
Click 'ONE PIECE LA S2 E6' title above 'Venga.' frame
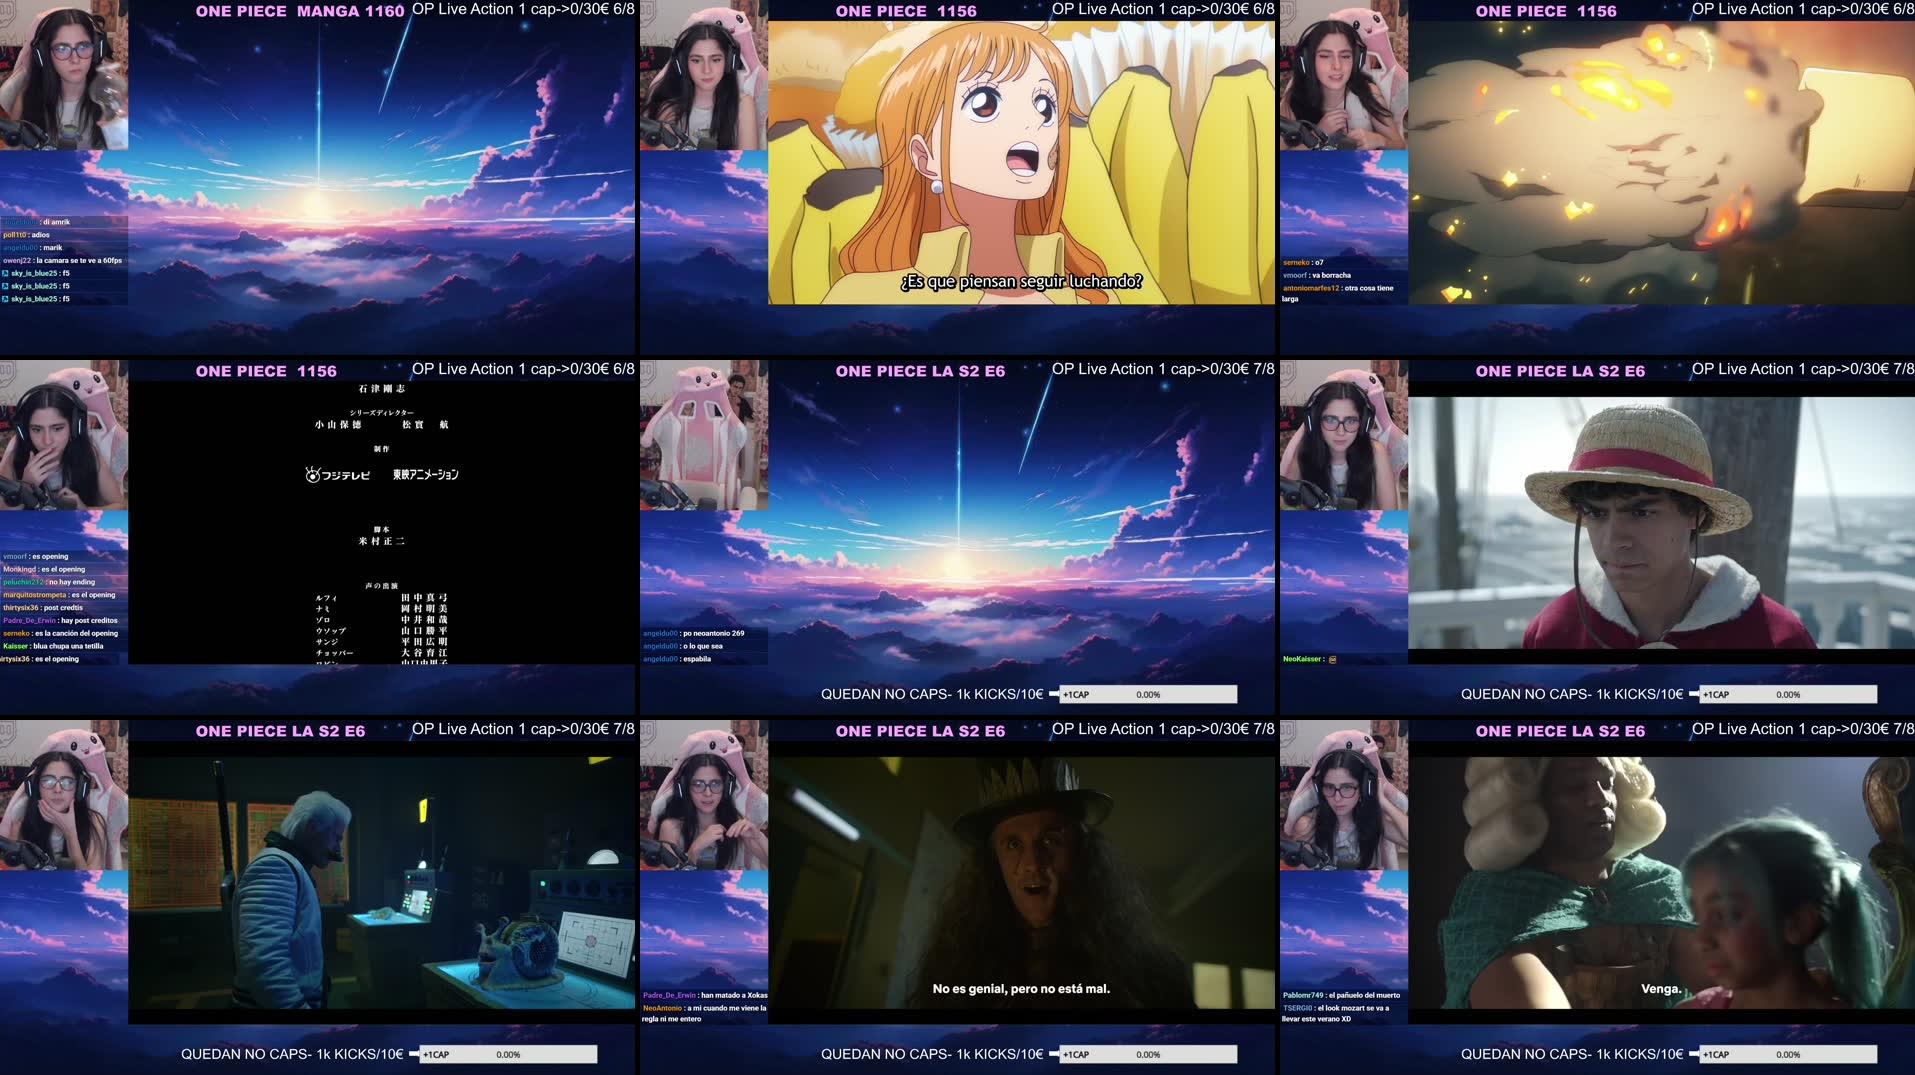[x=1560, y=731]
